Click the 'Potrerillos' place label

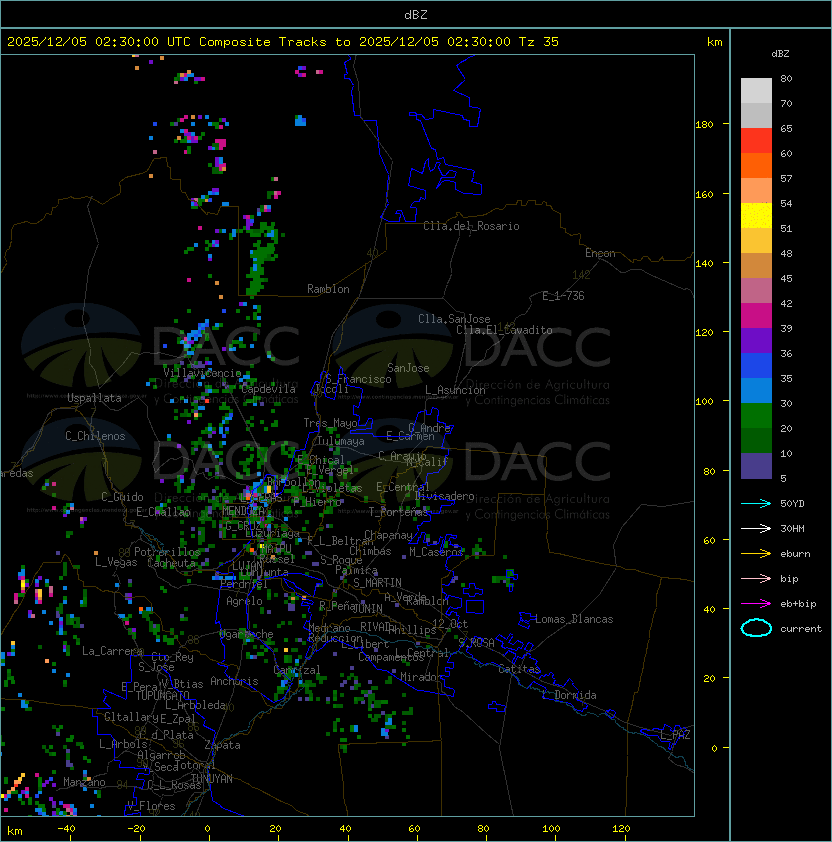coord(167,552)
